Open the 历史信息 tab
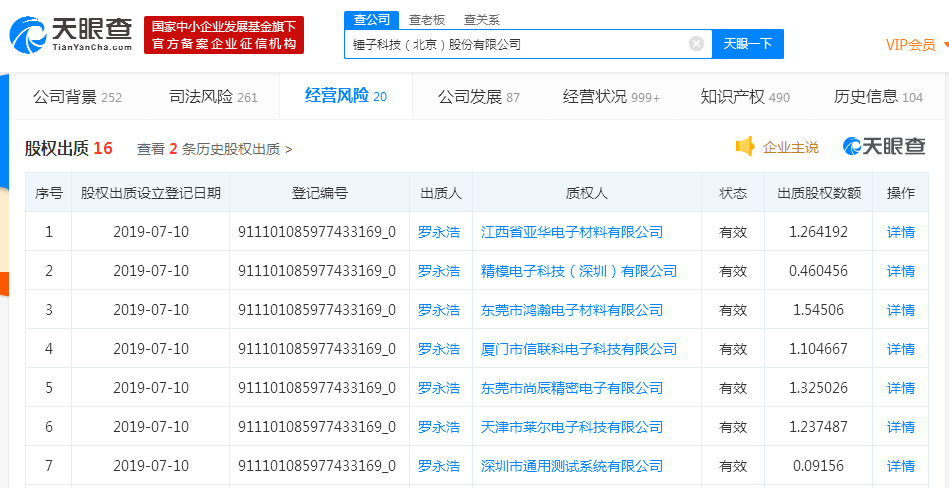Screen dimensions: 949x488 (x=878, y=97)
